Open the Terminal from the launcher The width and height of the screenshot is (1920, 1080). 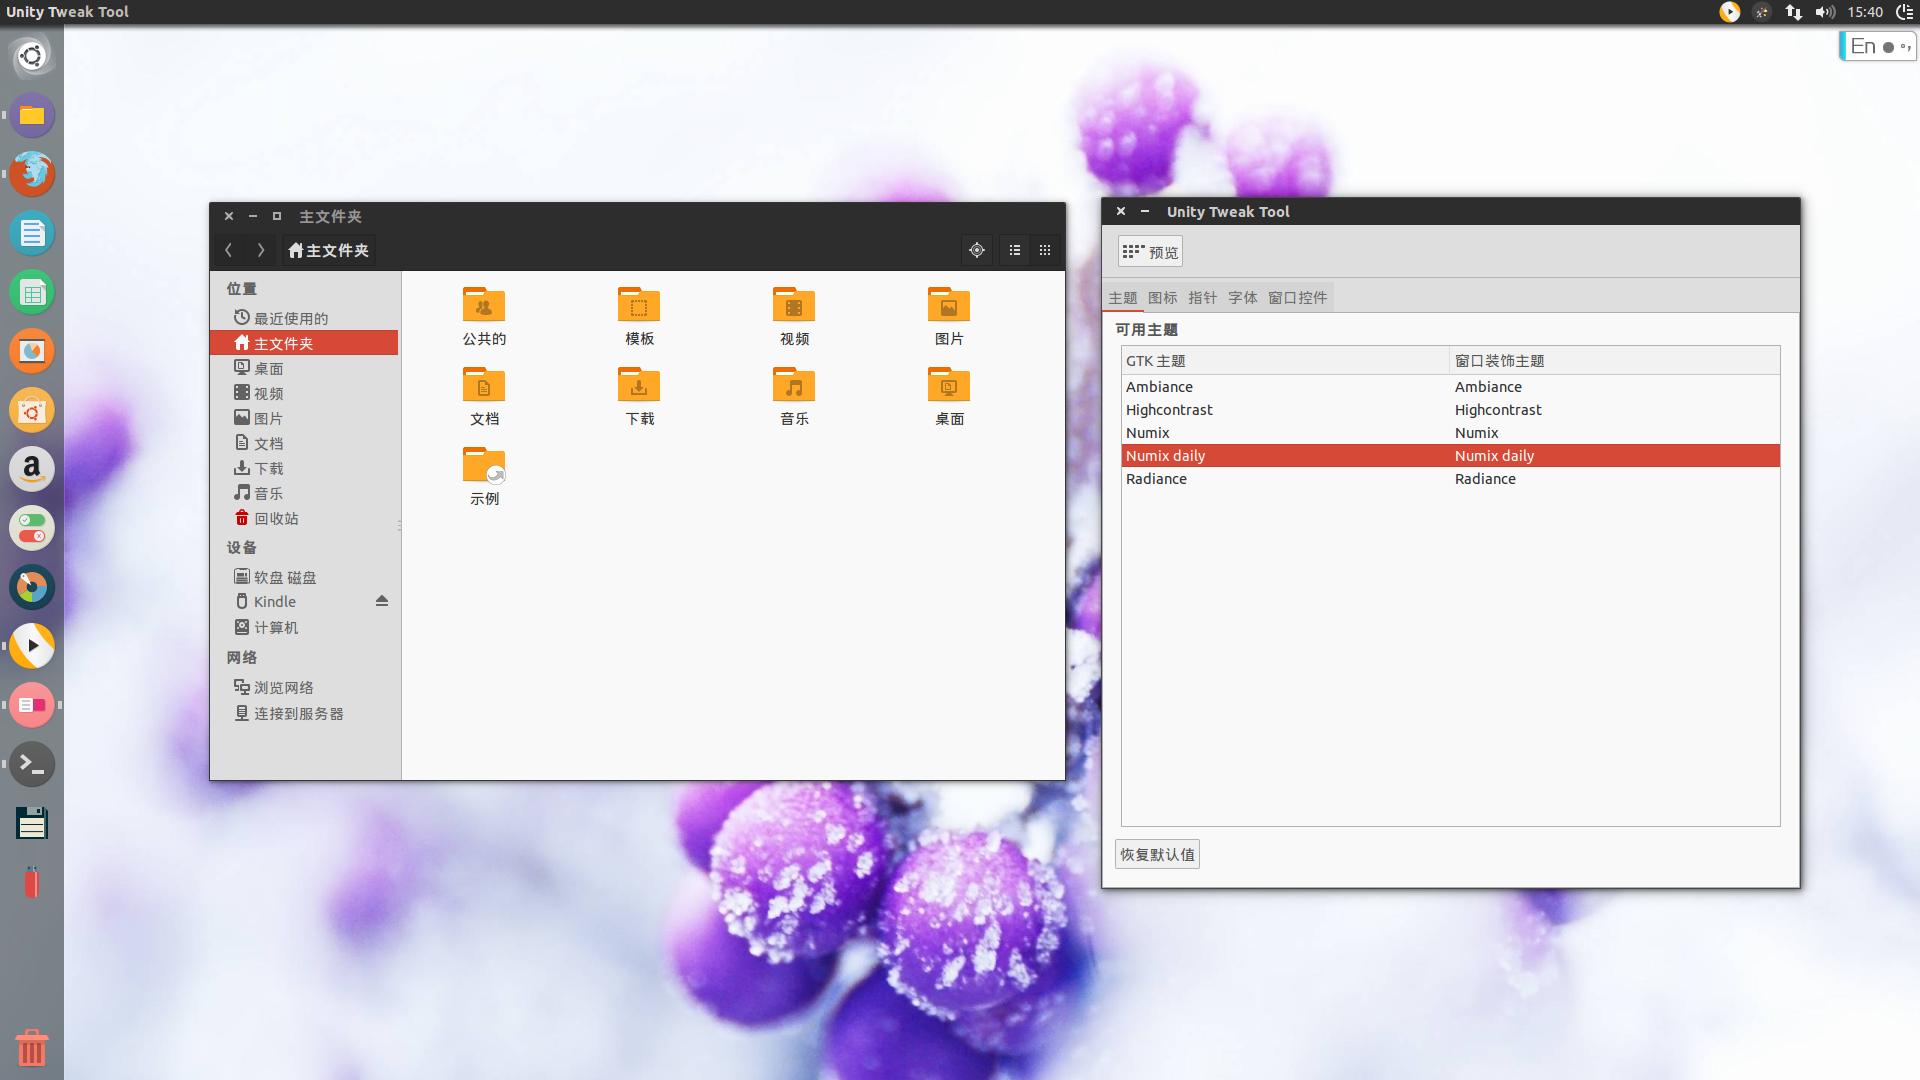point(32,764)
